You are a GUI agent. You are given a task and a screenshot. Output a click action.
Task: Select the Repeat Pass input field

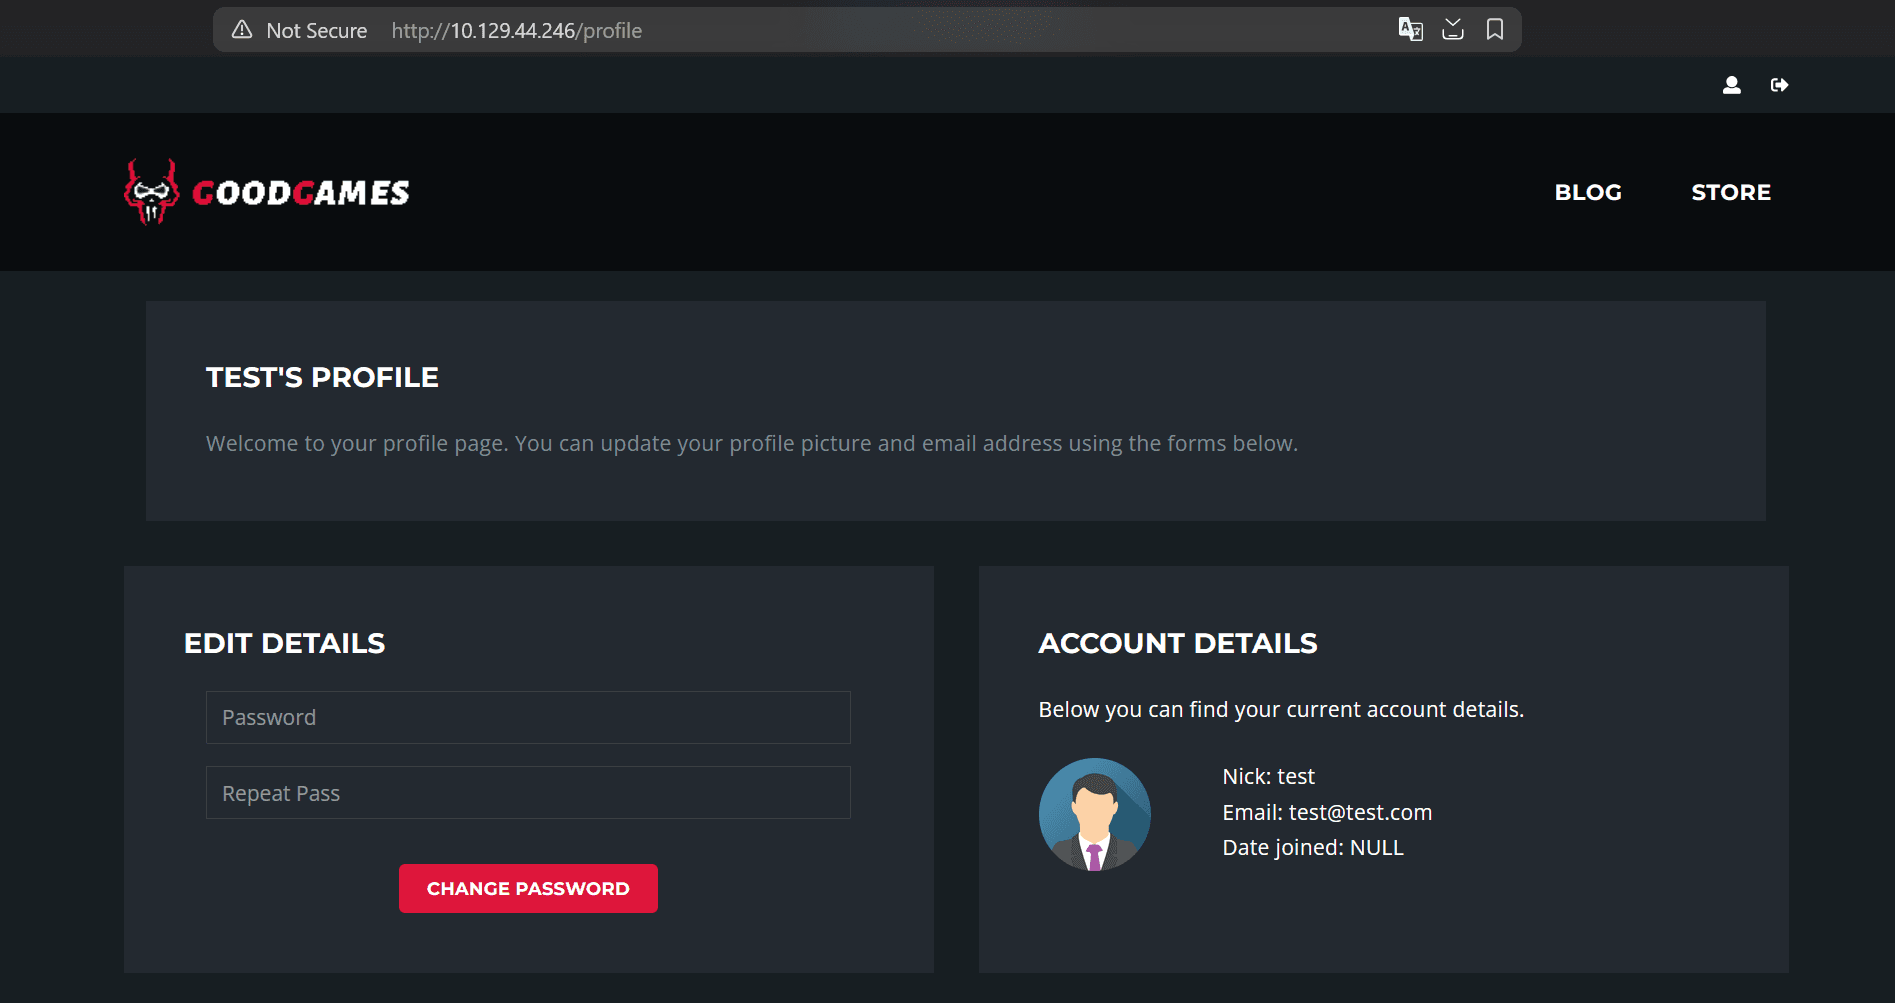(x=528, y=792)
